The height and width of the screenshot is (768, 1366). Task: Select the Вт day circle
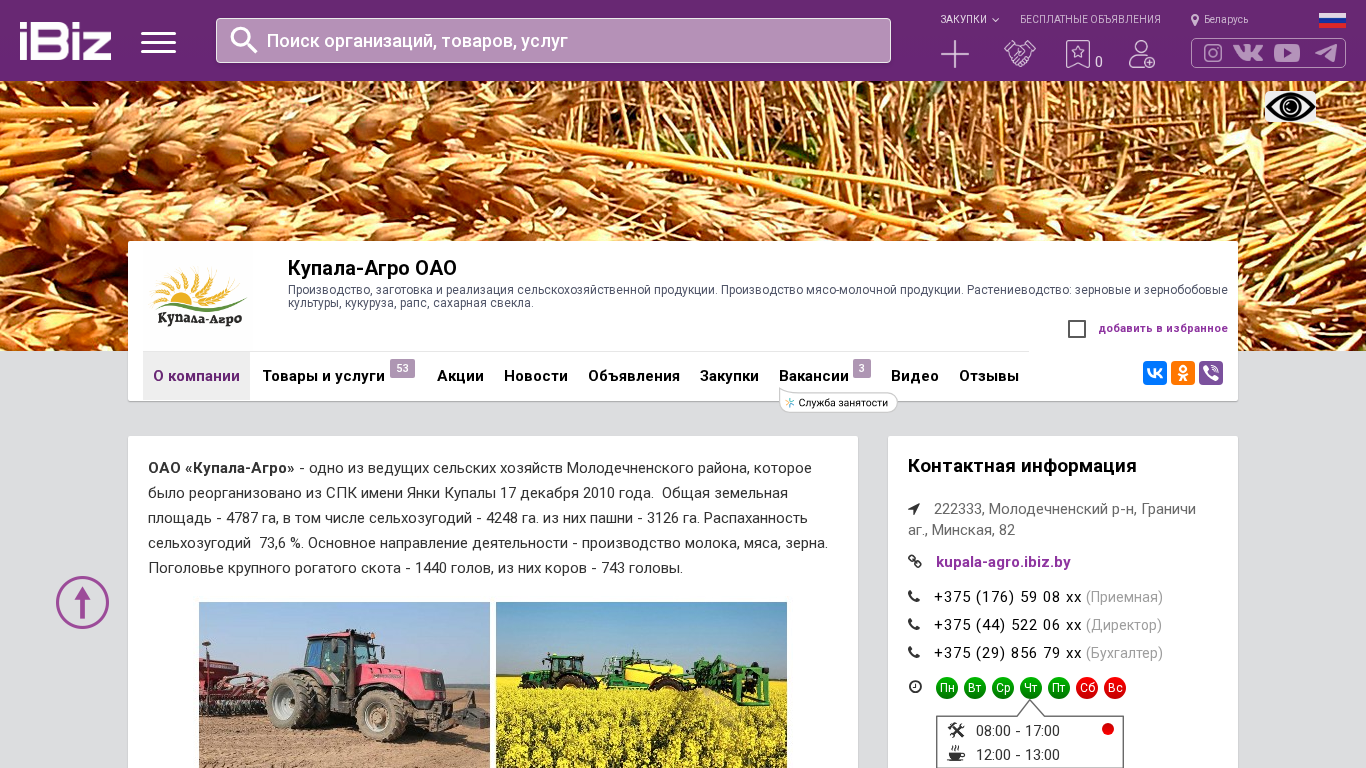click(x=975, y=688)
